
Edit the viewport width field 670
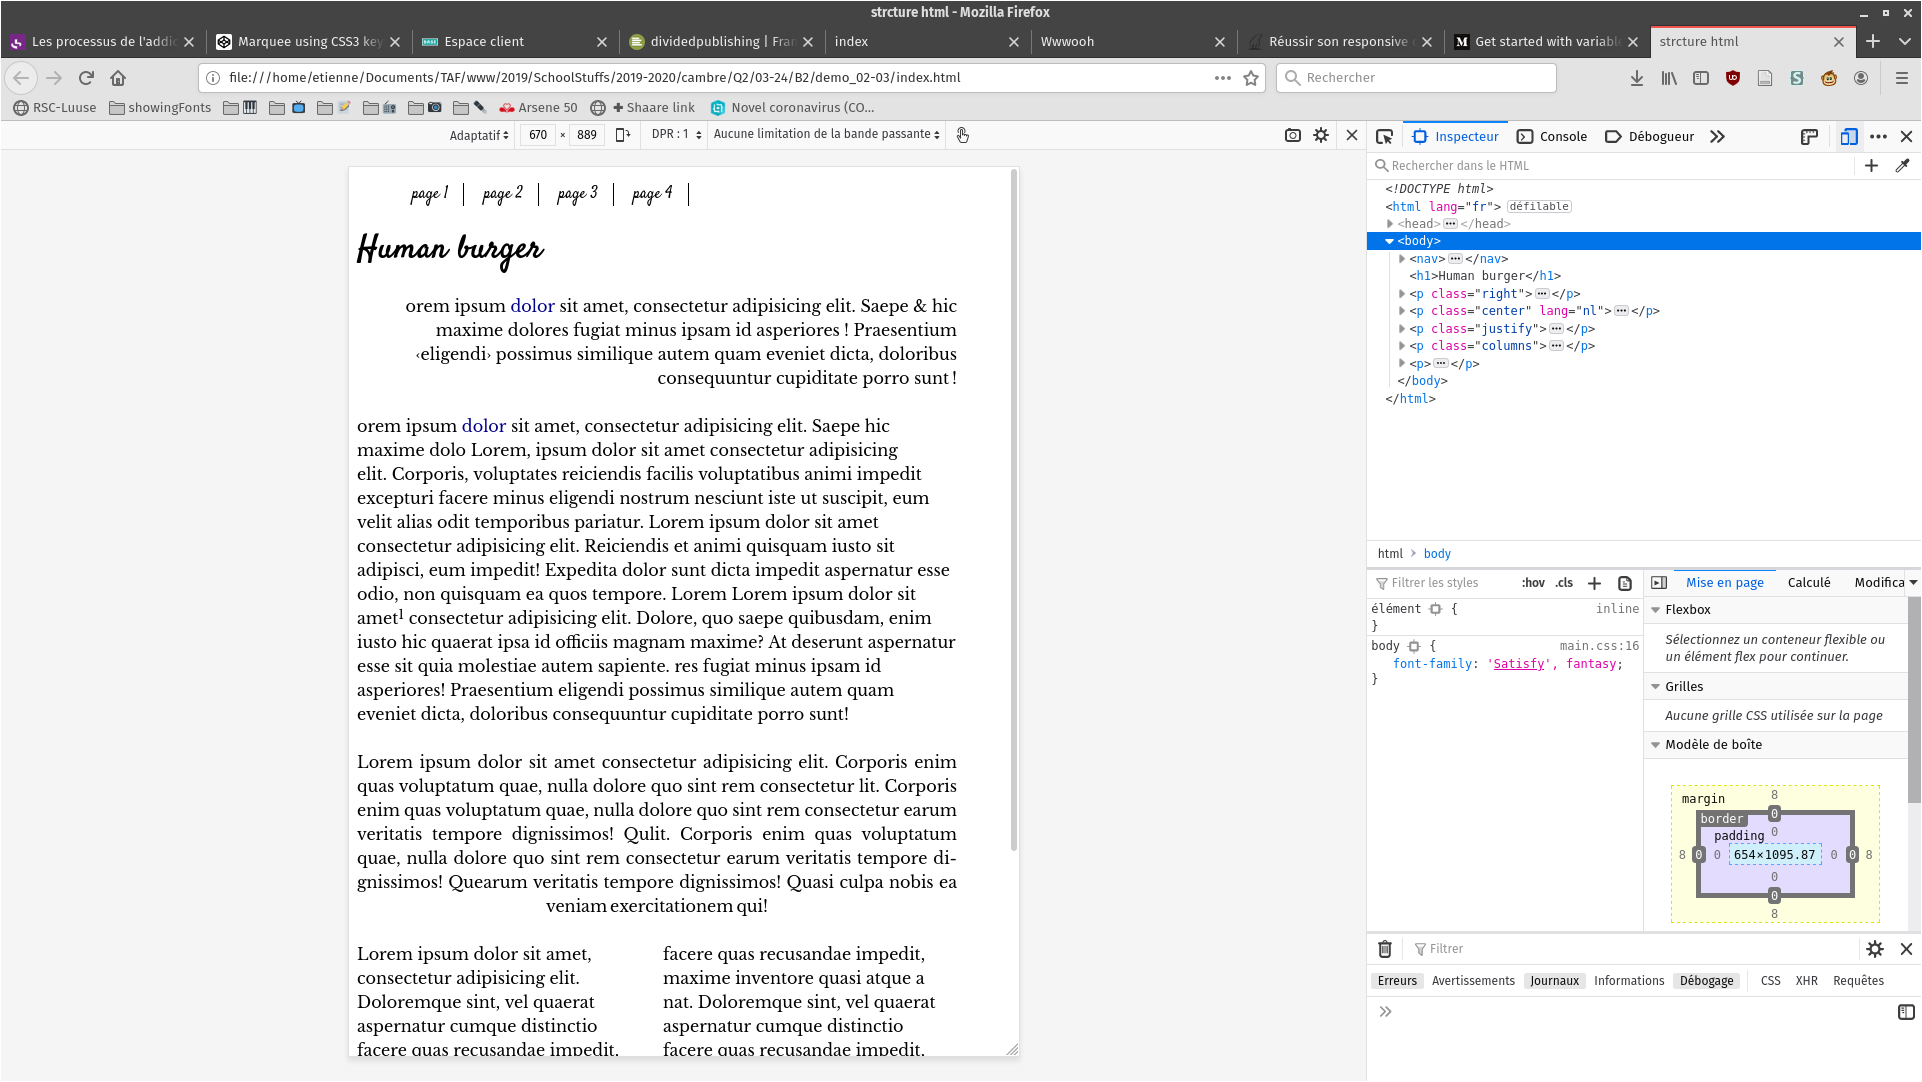coord(538,135)
